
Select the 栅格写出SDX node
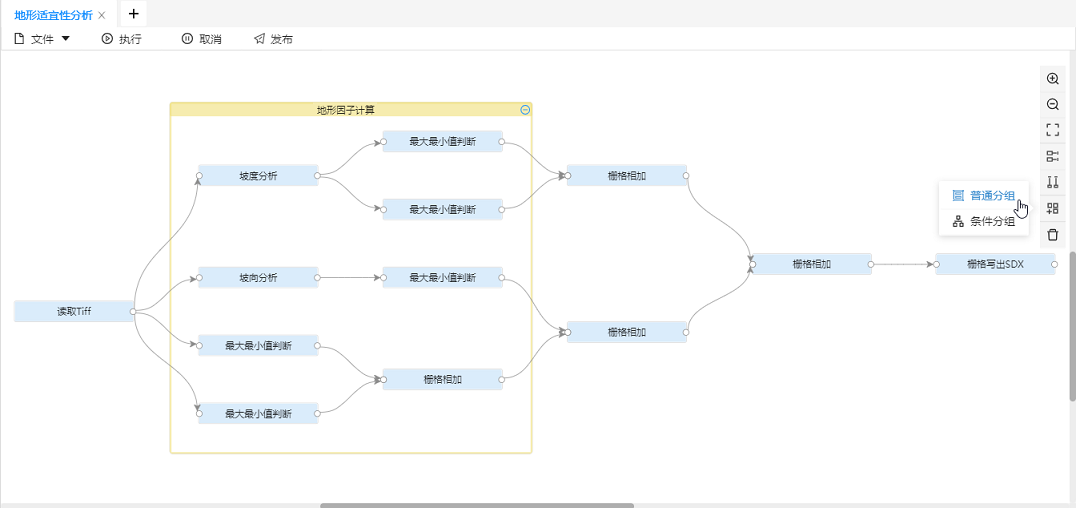[x=994, y=264]
